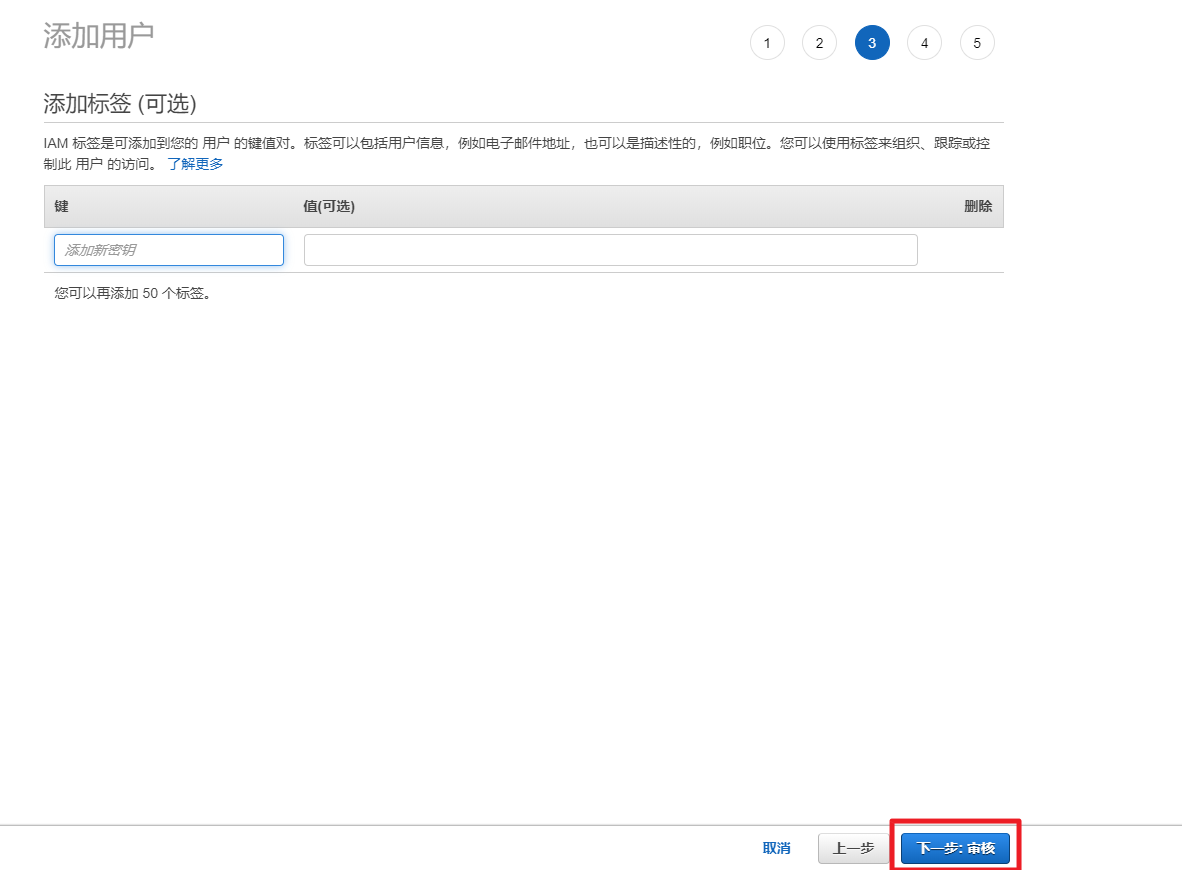Click the 键 column header
Image resolution: width=1182 pixels, height=870 pixels.
point(62,206)
